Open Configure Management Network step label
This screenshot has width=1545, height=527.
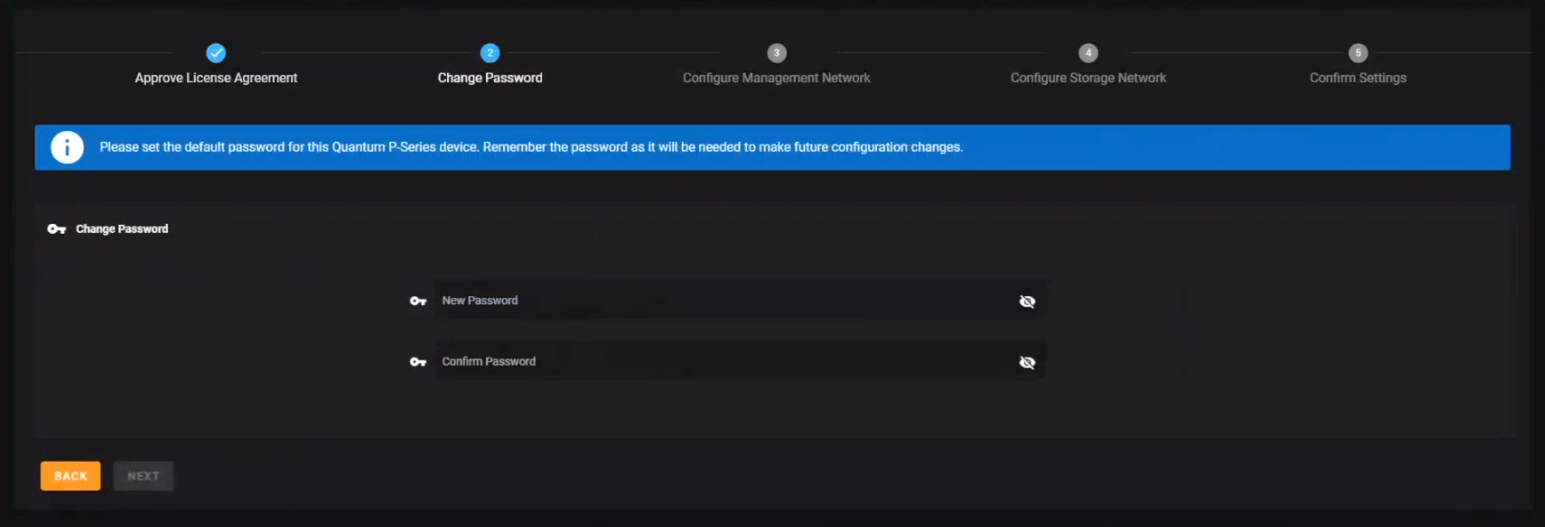coord(777,78)
